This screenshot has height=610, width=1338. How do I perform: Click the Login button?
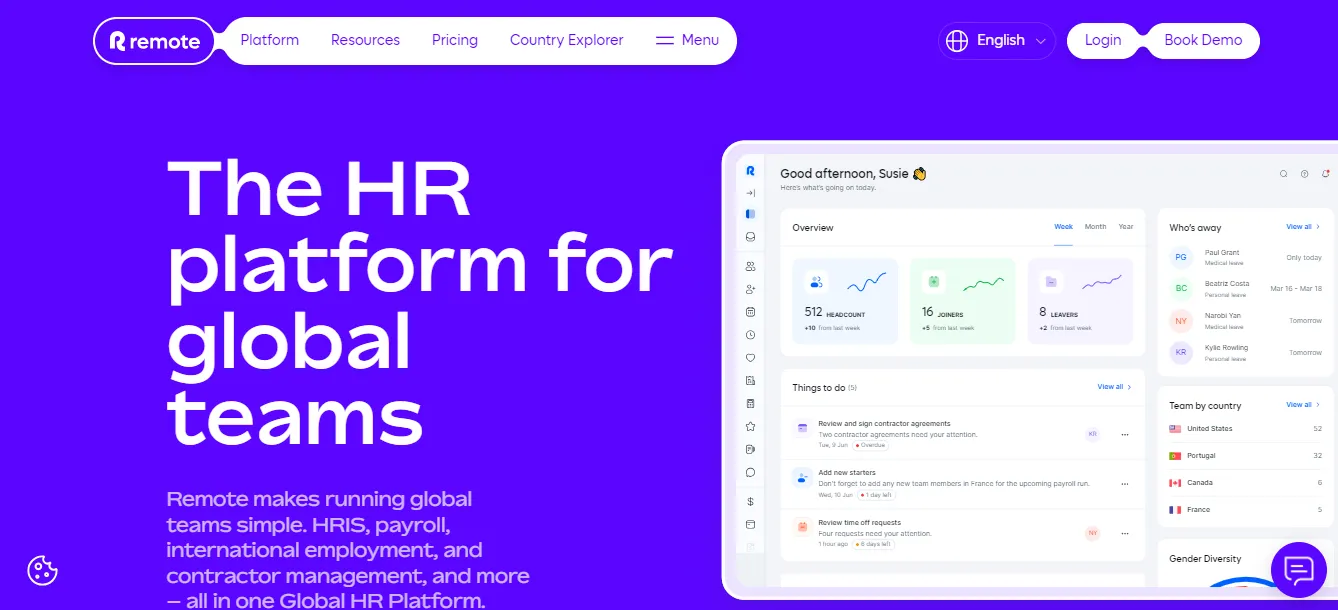(1103, 41)
